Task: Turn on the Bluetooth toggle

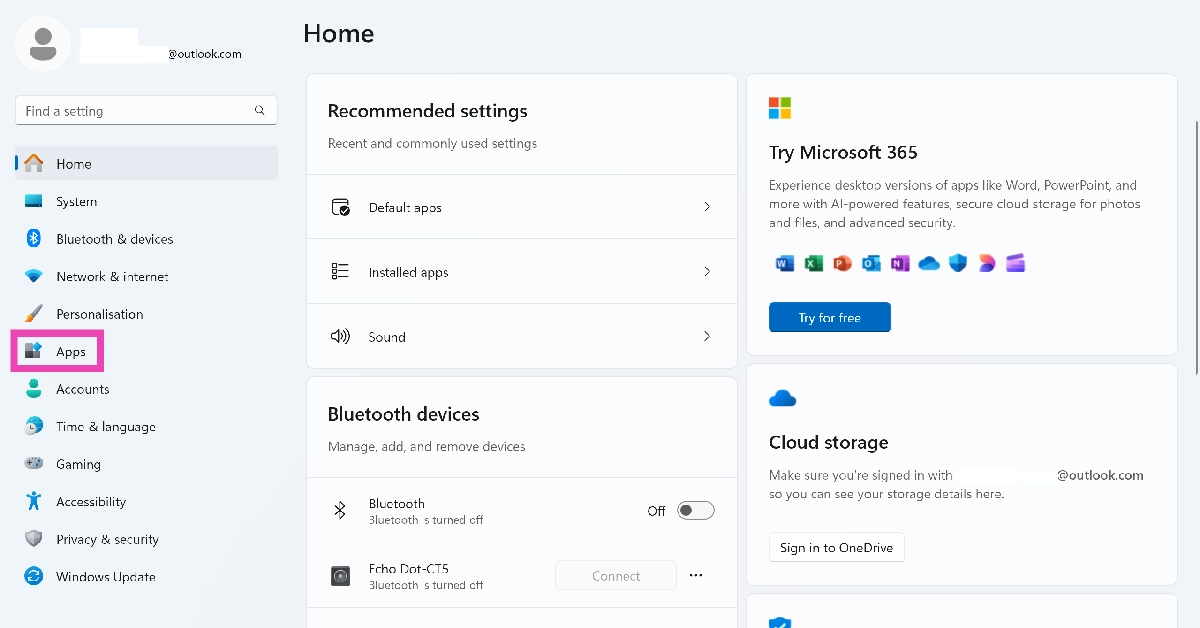Action: coord(696,510)
